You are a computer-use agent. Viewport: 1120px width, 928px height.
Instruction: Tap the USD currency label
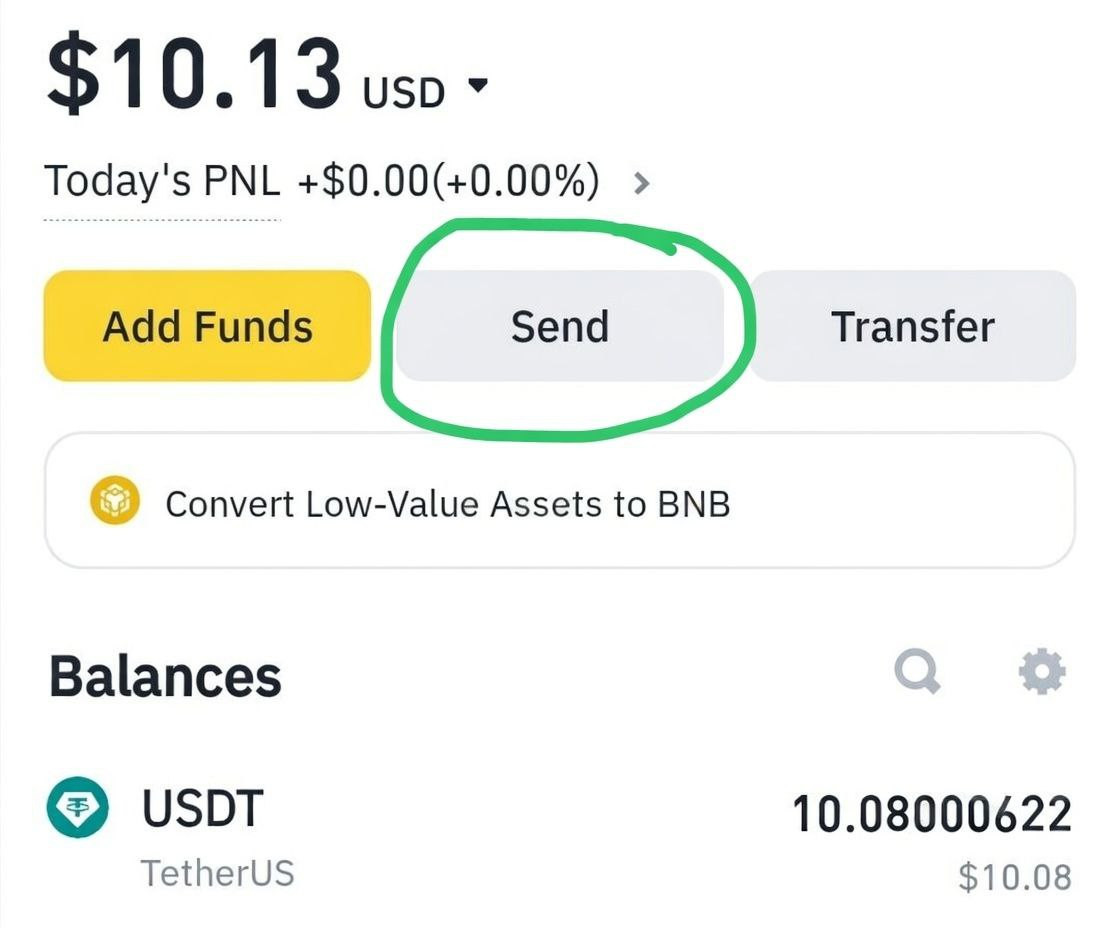point(403,93)
